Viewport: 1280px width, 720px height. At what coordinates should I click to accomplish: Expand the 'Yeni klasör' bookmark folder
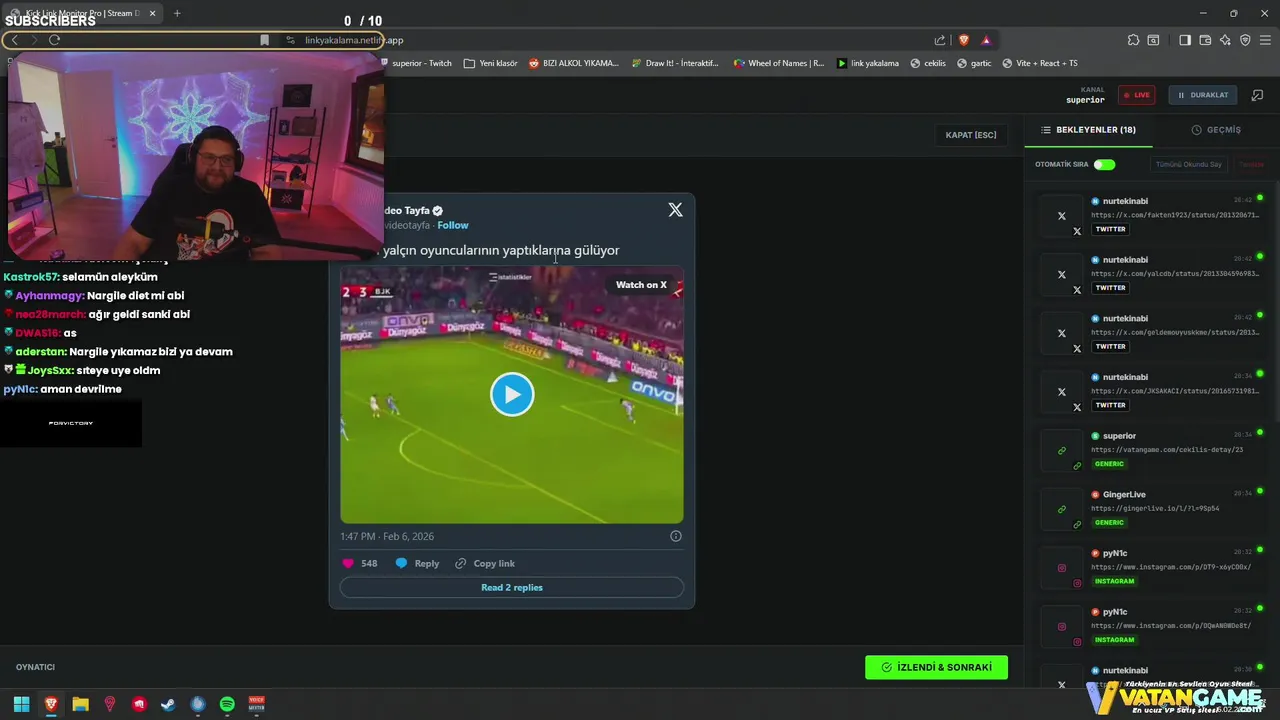pos(490,63)
